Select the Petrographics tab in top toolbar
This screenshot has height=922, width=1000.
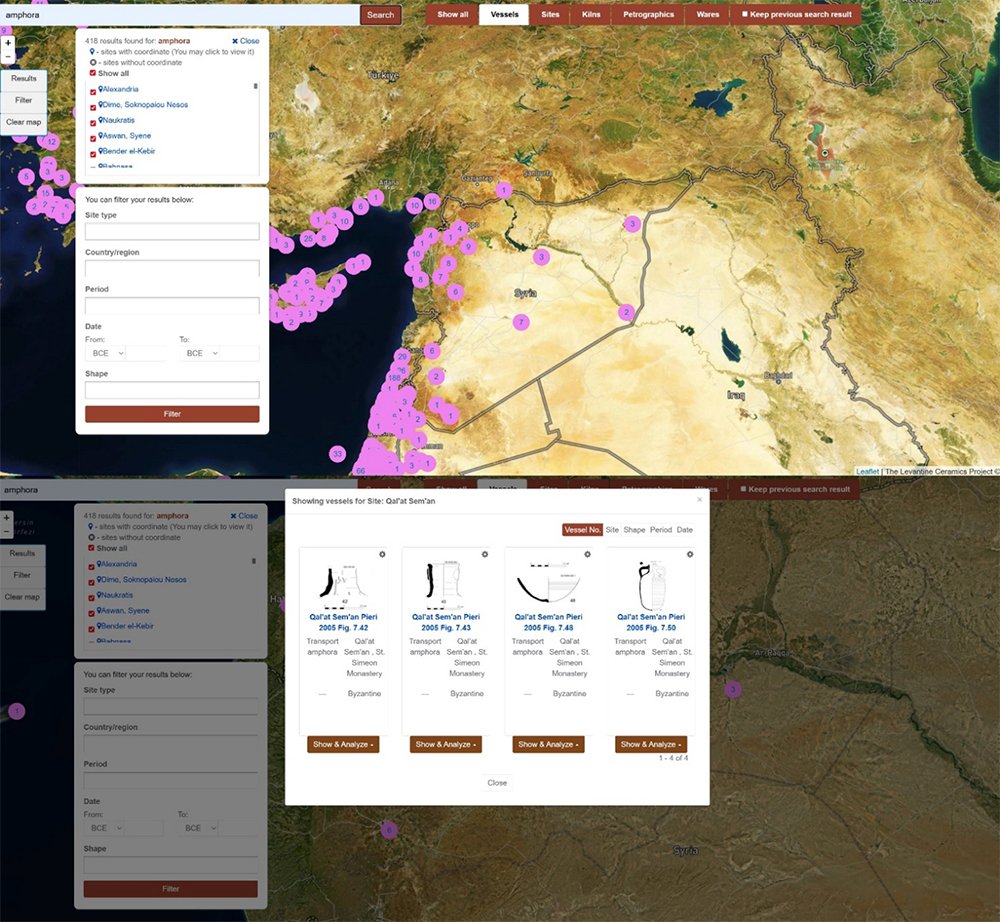click(x=649, y=14)
